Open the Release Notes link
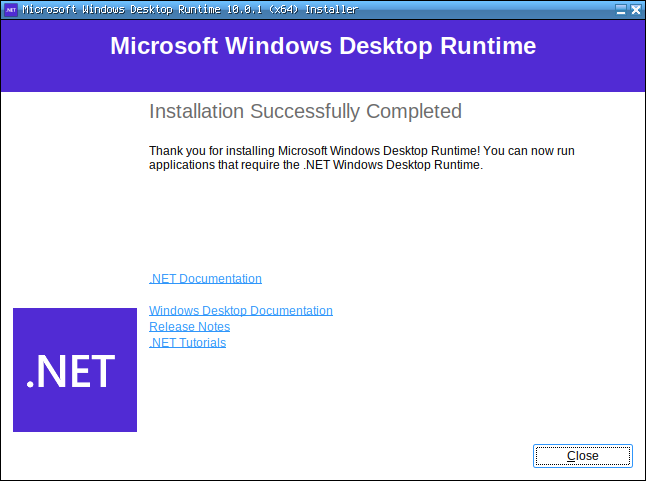Screen dimensions: 646x481 point(189,327)
